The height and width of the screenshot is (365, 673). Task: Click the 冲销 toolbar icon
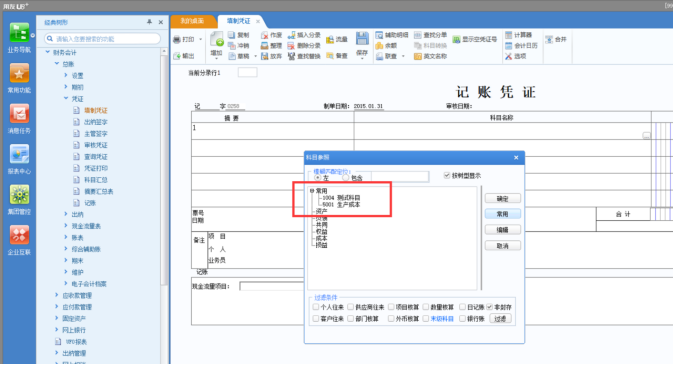(x=231, y=46)
